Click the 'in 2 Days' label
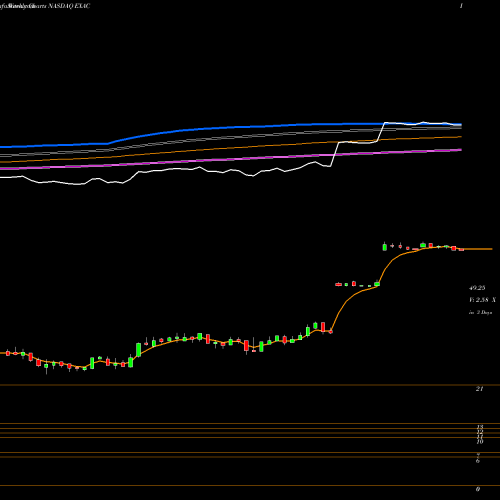The height and width of the screenshot is (500, 500). click(480, 313)
